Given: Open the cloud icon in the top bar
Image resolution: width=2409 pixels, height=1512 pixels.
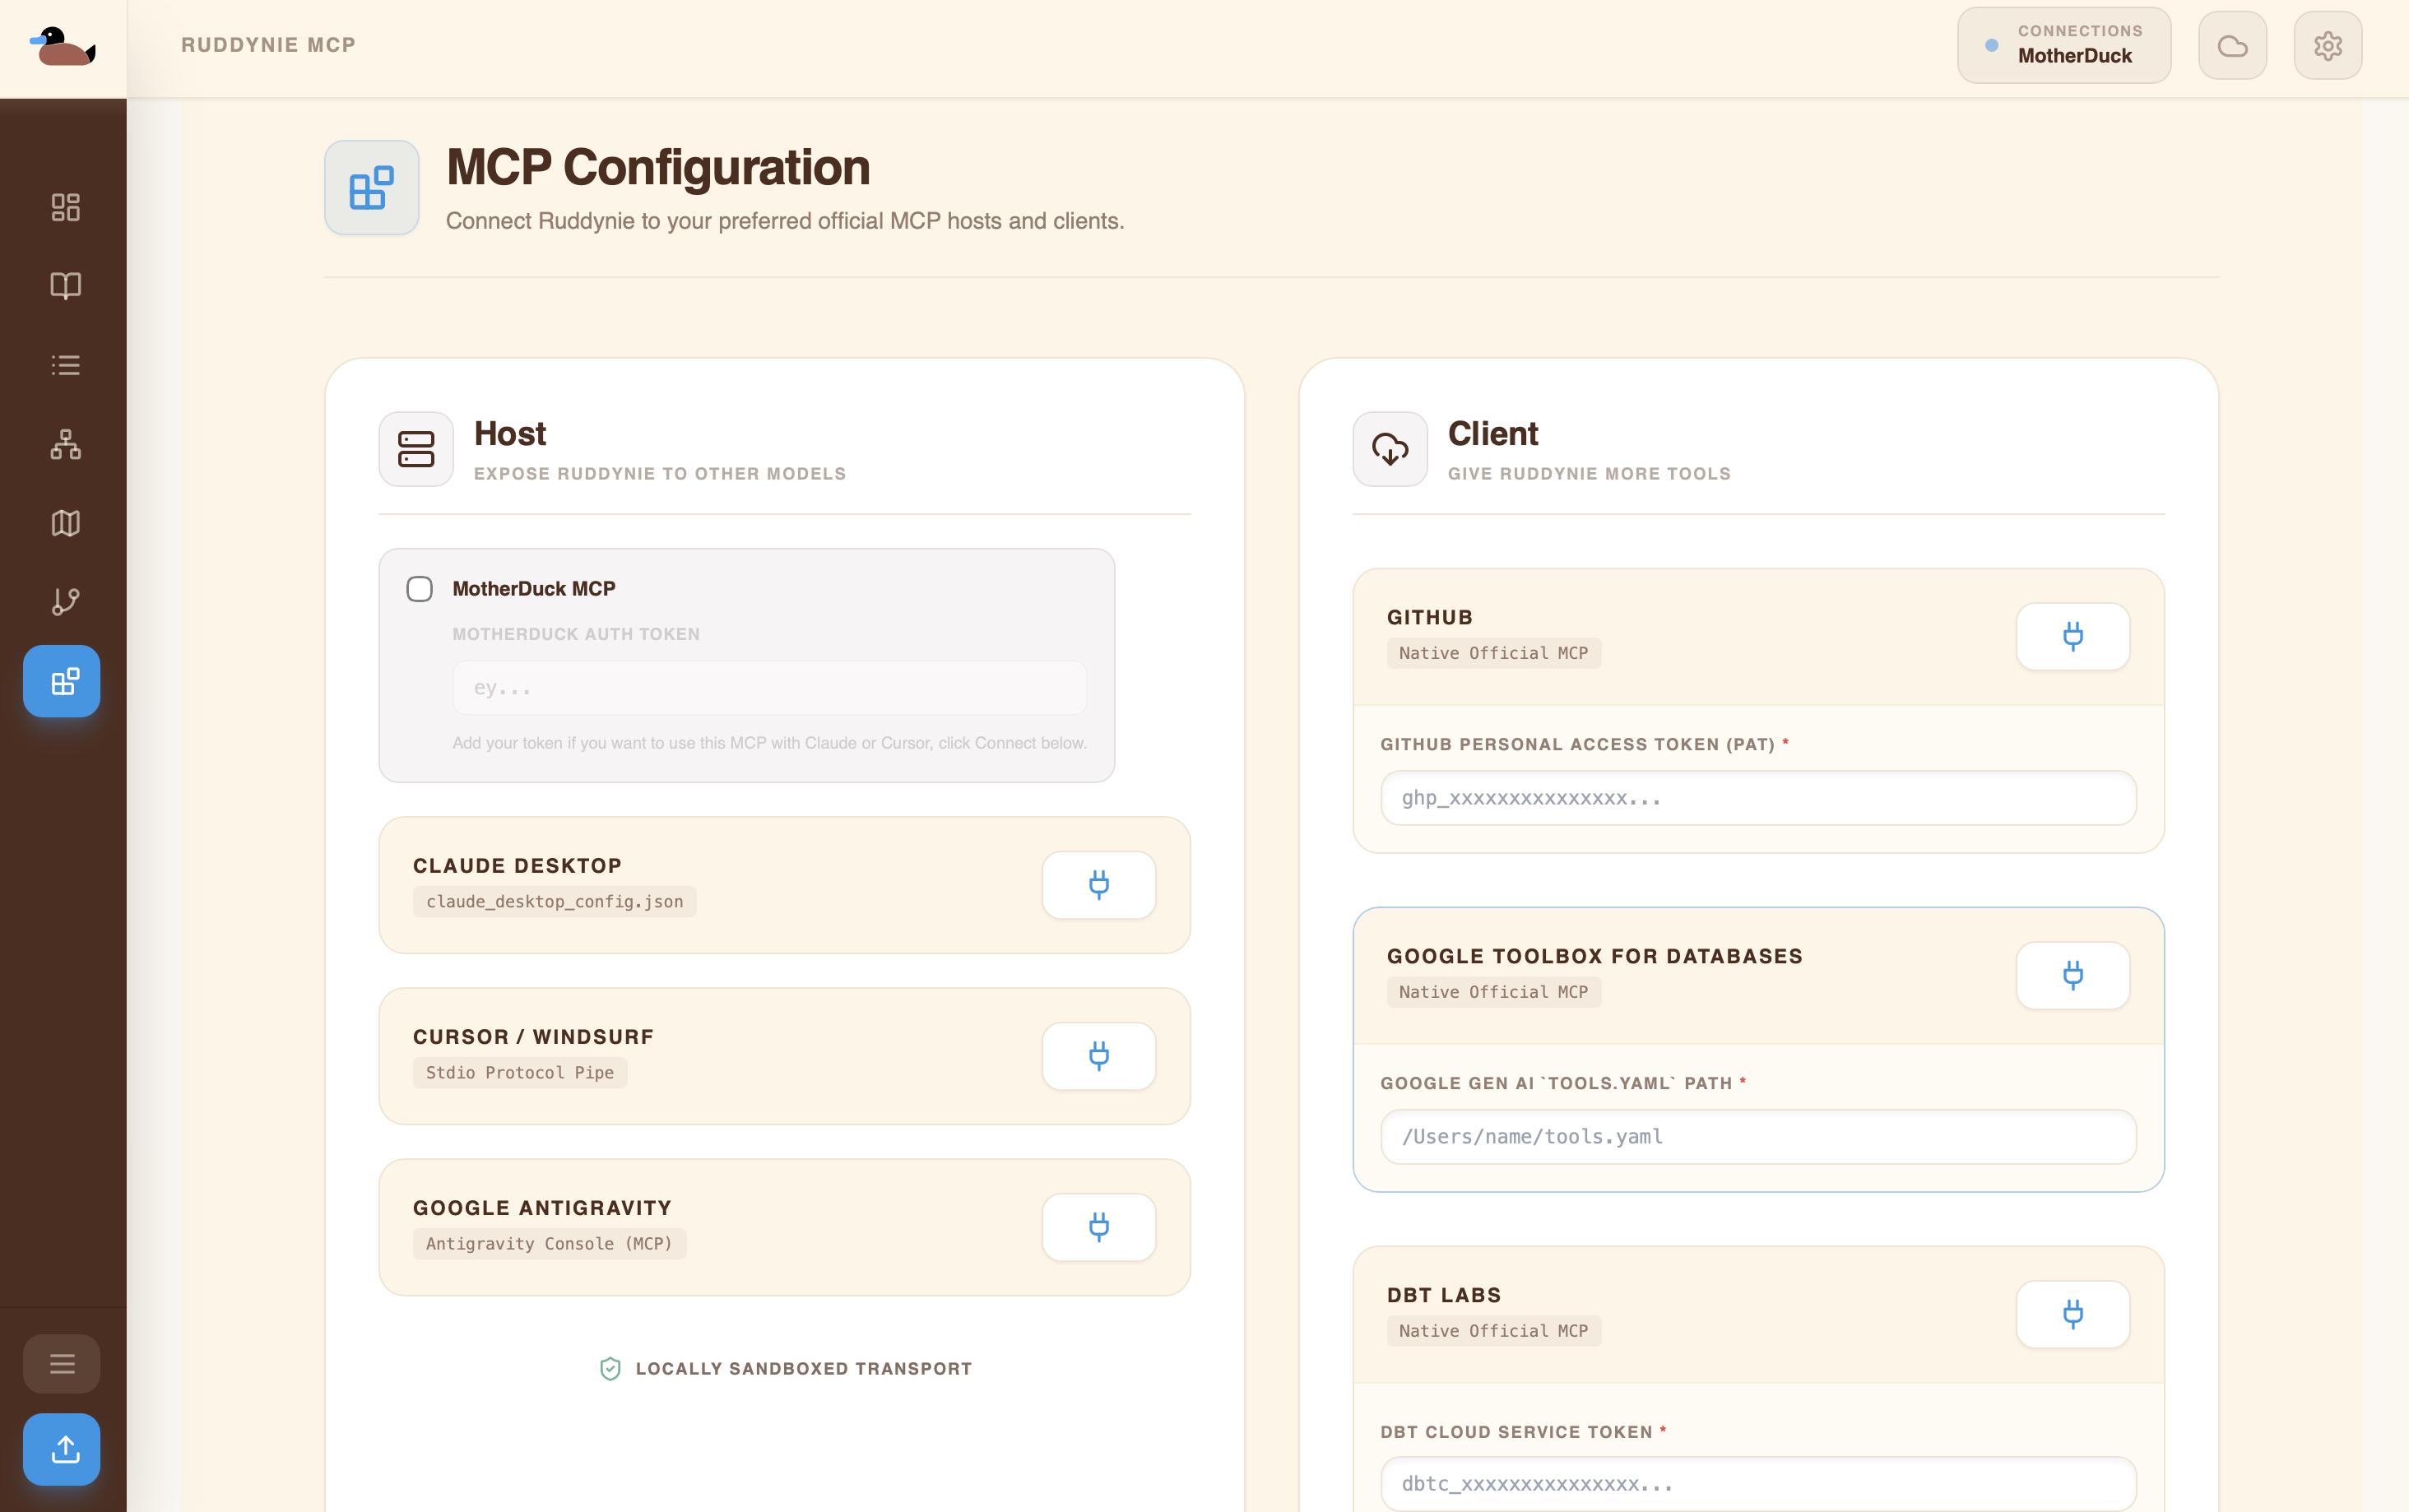Looking at the screenshot, I should [x=2233, y=44].
